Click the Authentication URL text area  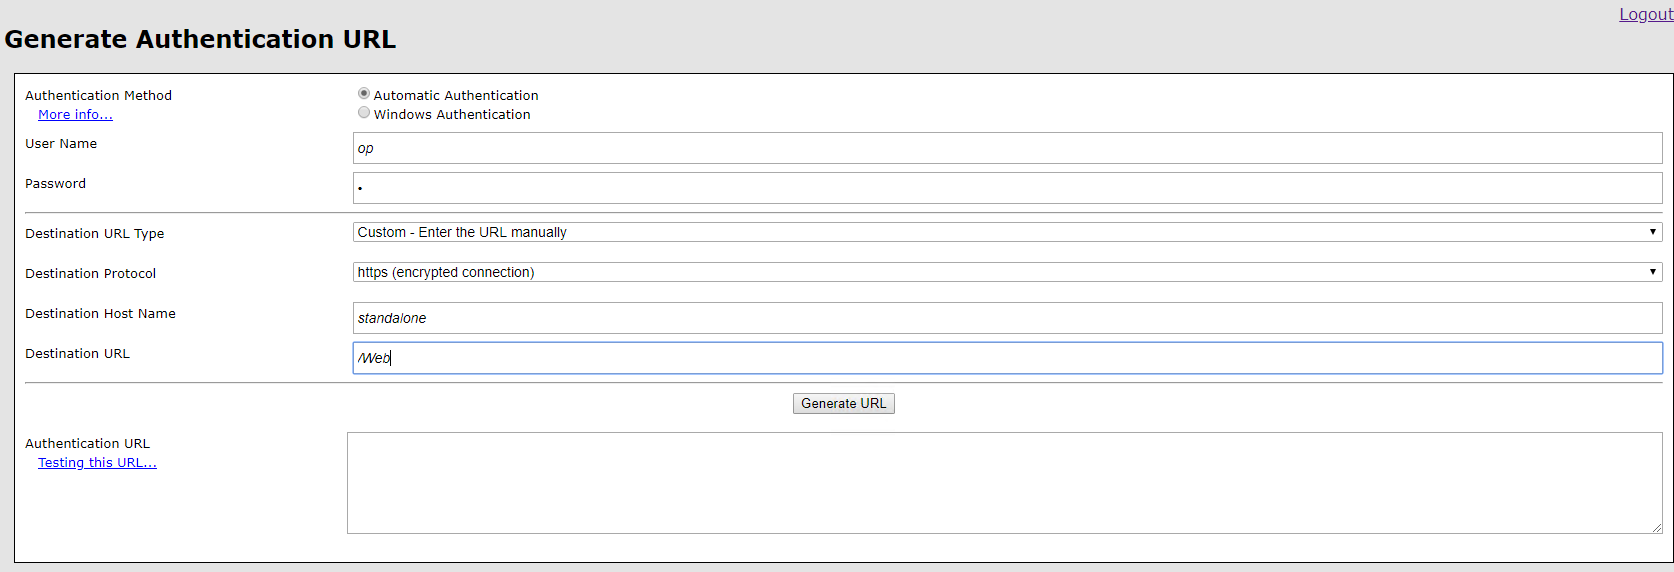tap(1004, 483)
